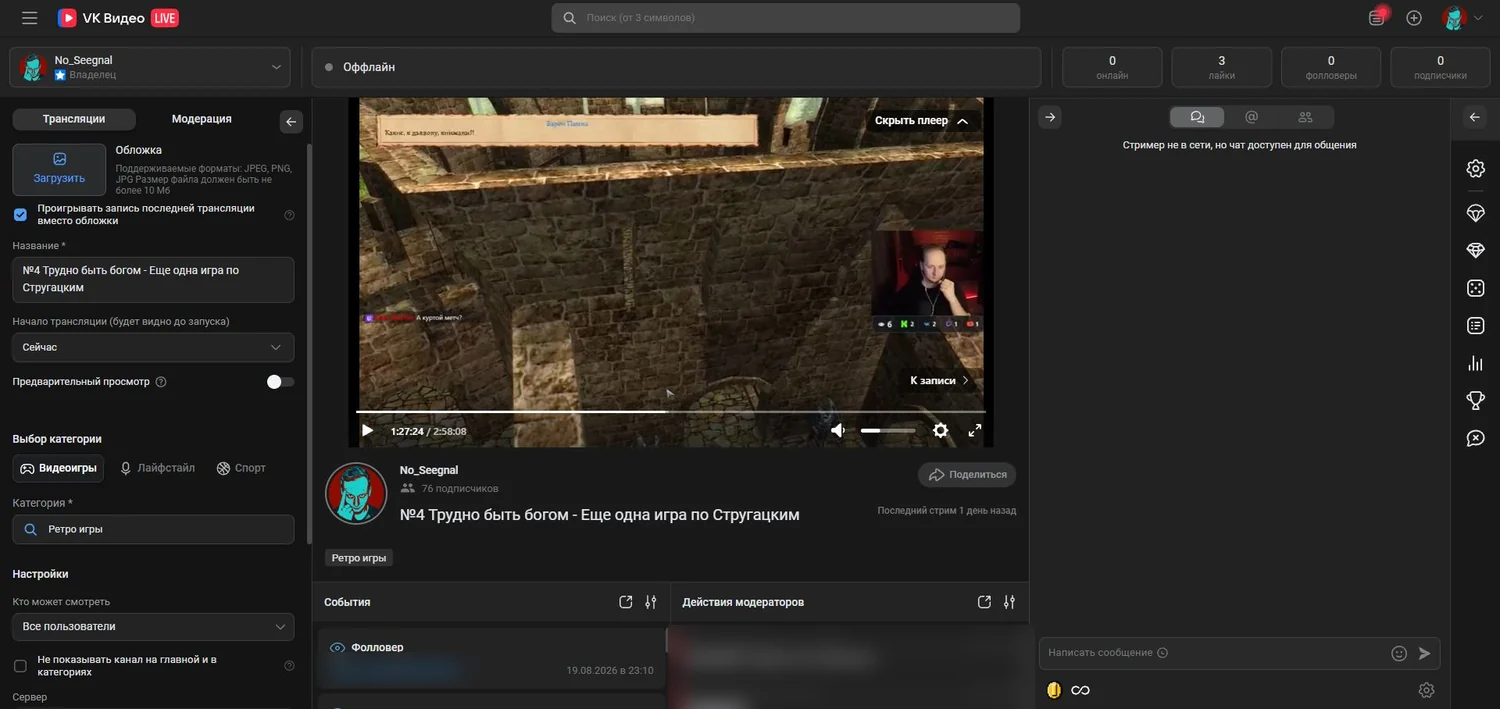Collapse the chat panel with right arrow
Viewport: 1500px width, 709px height.
click(1050, 117)
